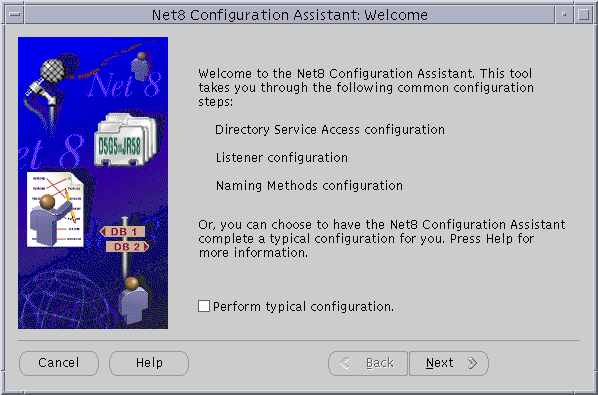Click the DB 2 signpost arrow
Image resolution: width=598 pixels, height=395 pixels.
click(127, 246)
